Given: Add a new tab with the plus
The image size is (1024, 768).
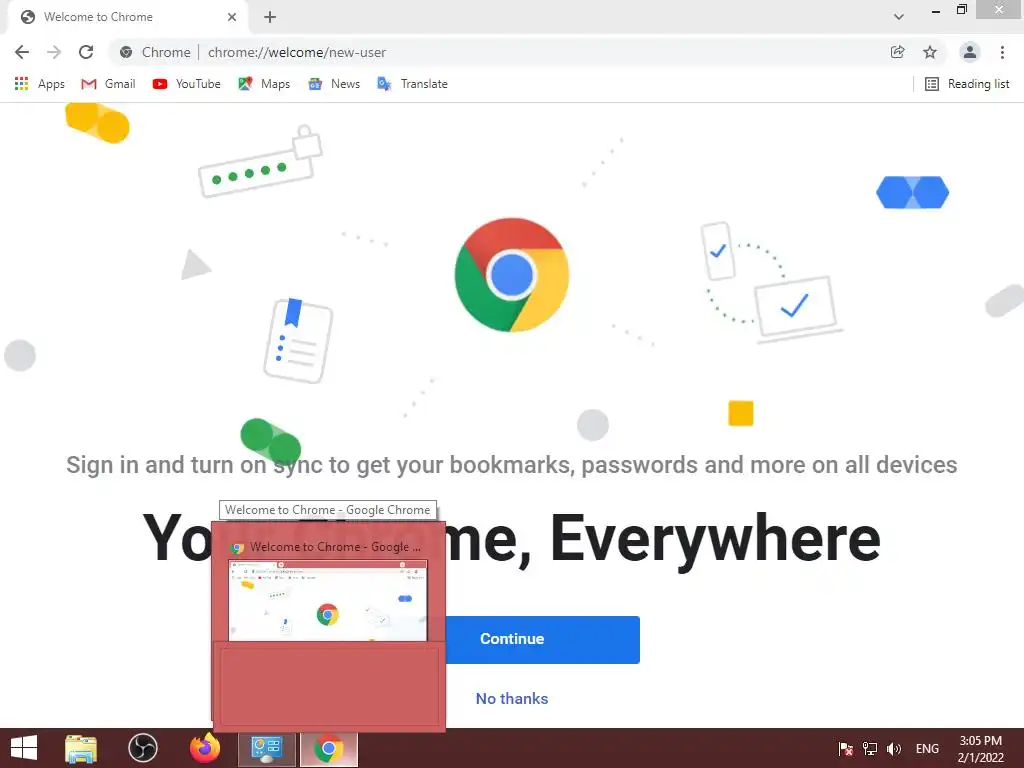Looking at the screenshot, I should point(270,17).
